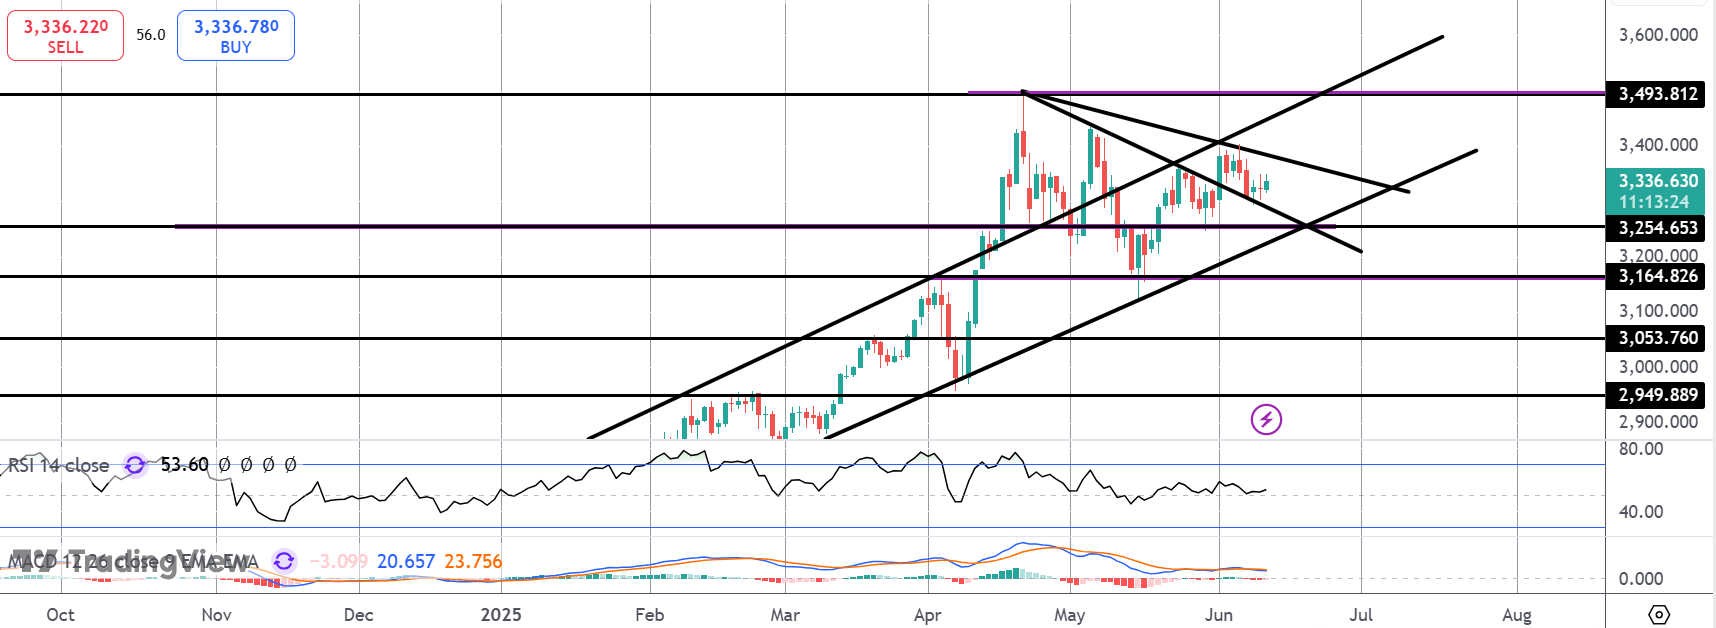The image size is (1716, 628).
Task: Click the 2025 label on time axis
Action: coord(500,615)
